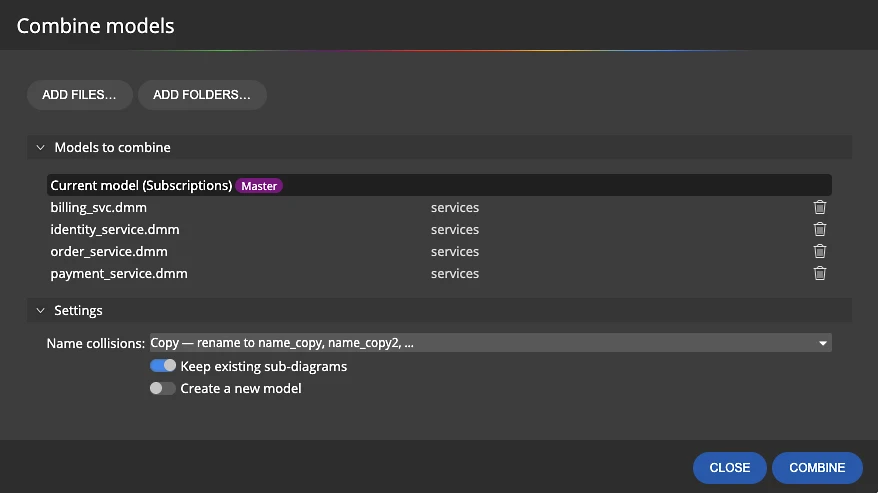
Task: Click services folder text for identity_service.dmm
Action: 455,229
